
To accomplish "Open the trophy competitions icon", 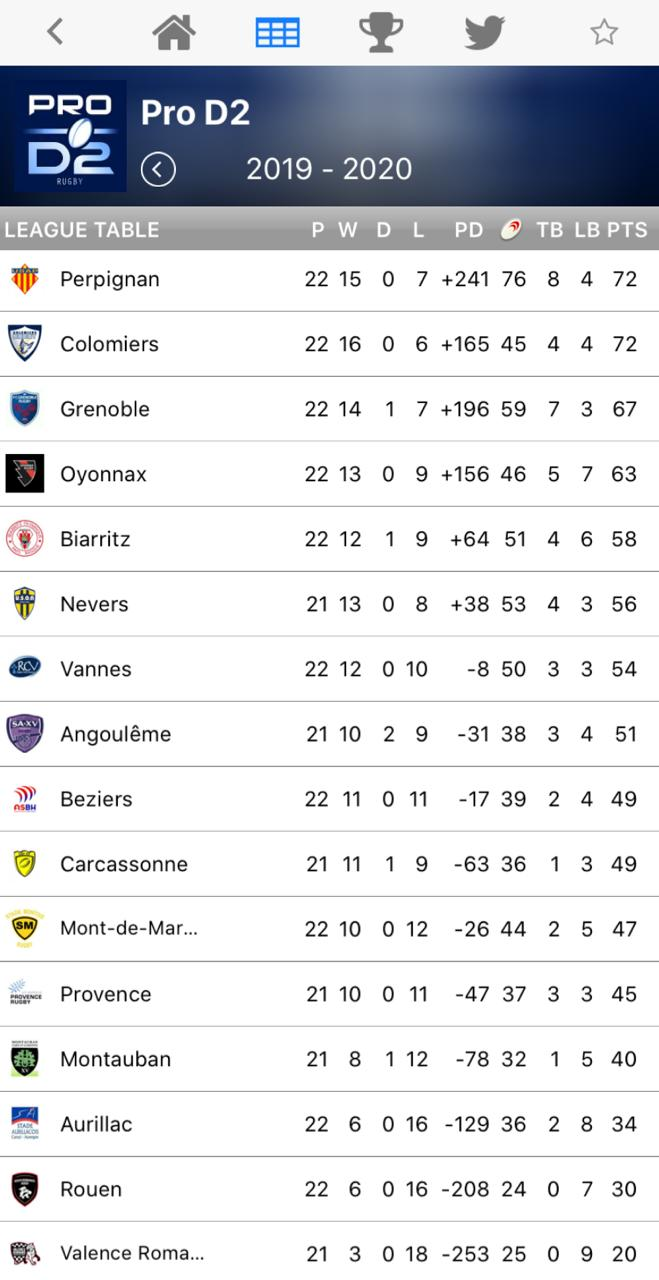I will tap(380, 32).
